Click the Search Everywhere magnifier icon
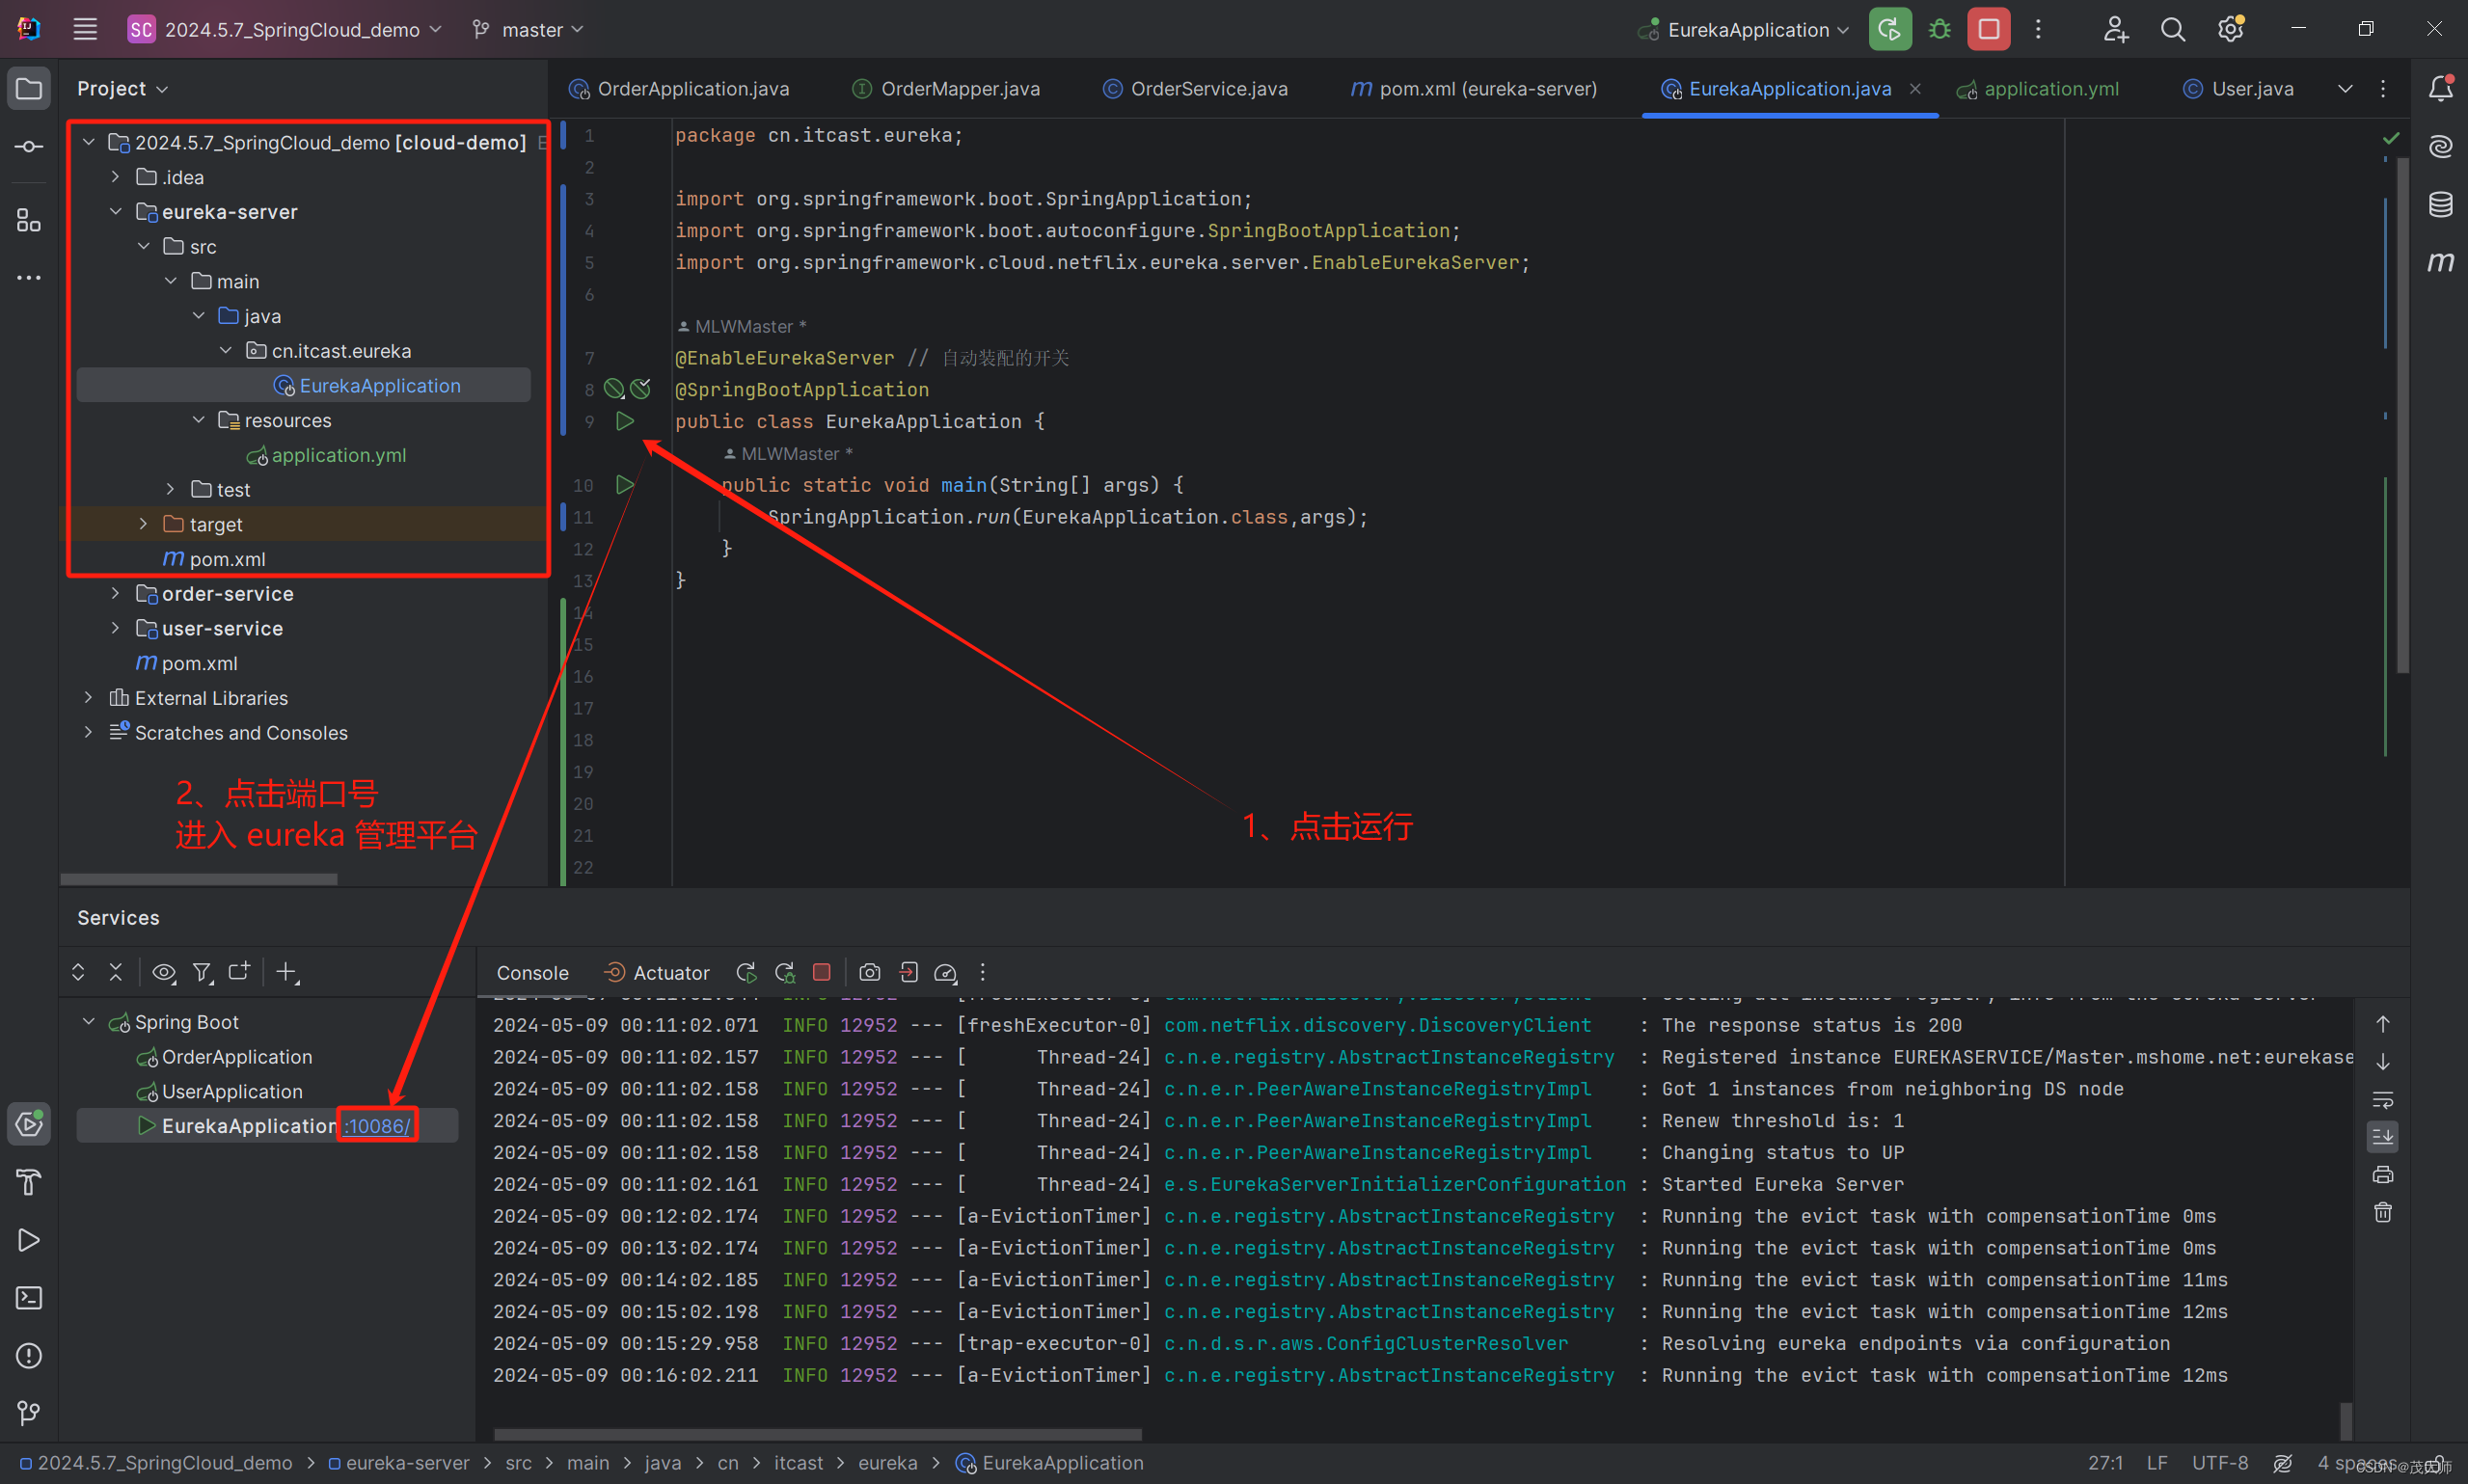The image size is (2468, 1484). (2172, 29)
